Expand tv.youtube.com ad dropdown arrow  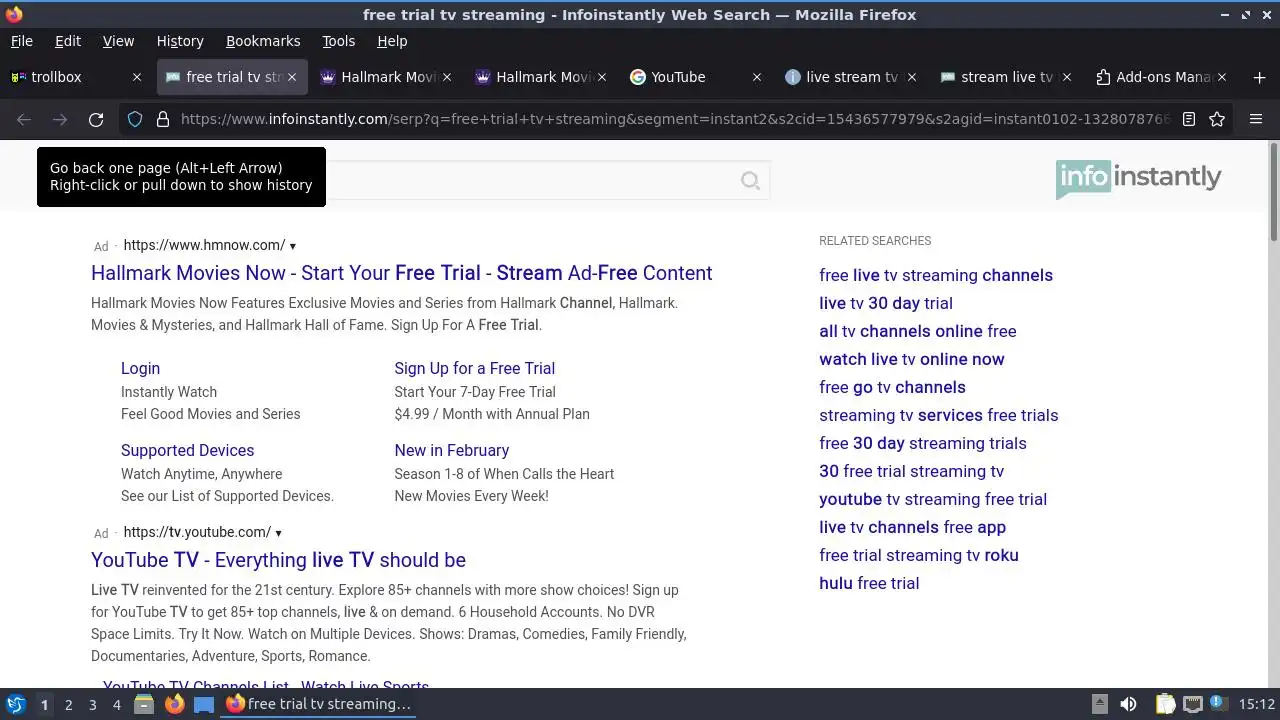point(278,533)
